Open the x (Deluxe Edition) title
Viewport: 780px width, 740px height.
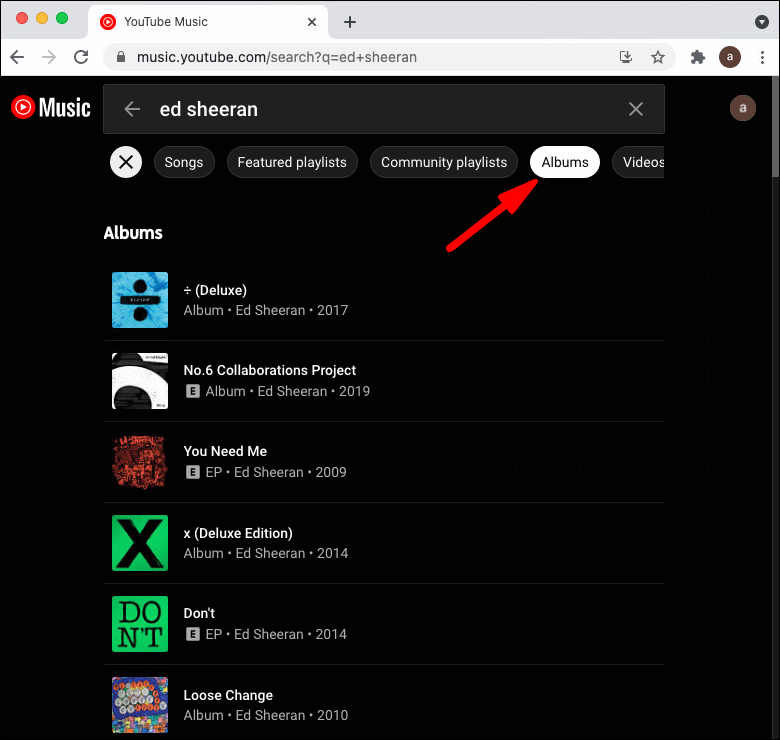click(x=238, y=533)
